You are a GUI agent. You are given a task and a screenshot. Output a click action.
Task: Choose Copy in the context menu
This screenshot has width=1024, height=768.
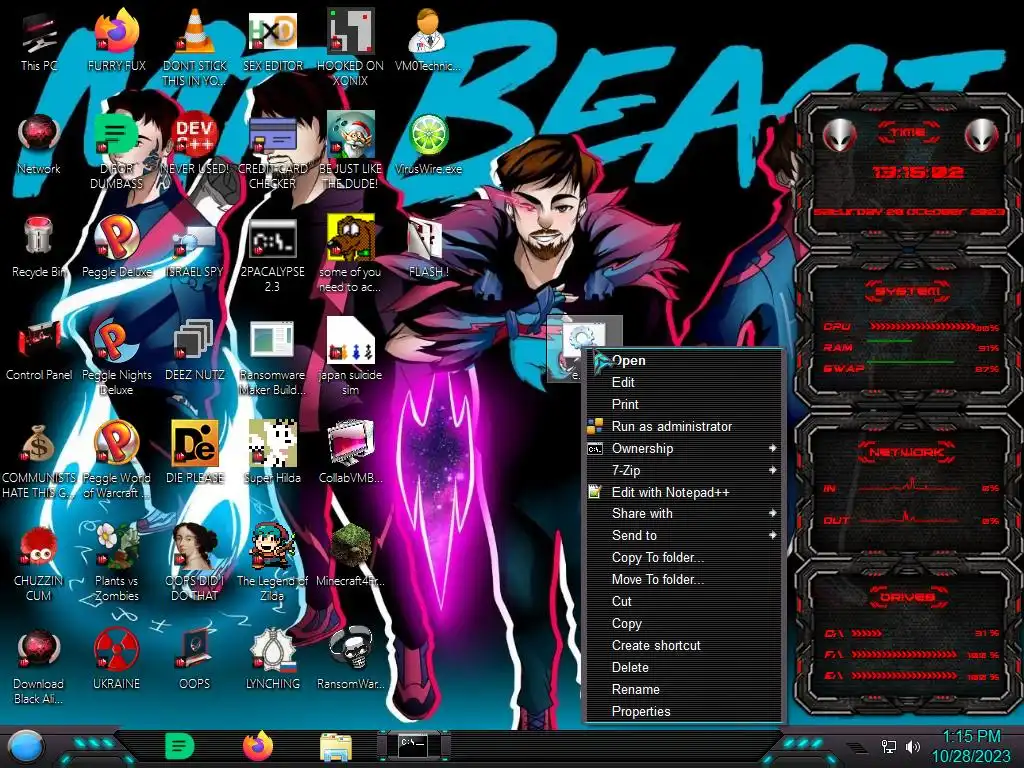click(x=684, y=624)
